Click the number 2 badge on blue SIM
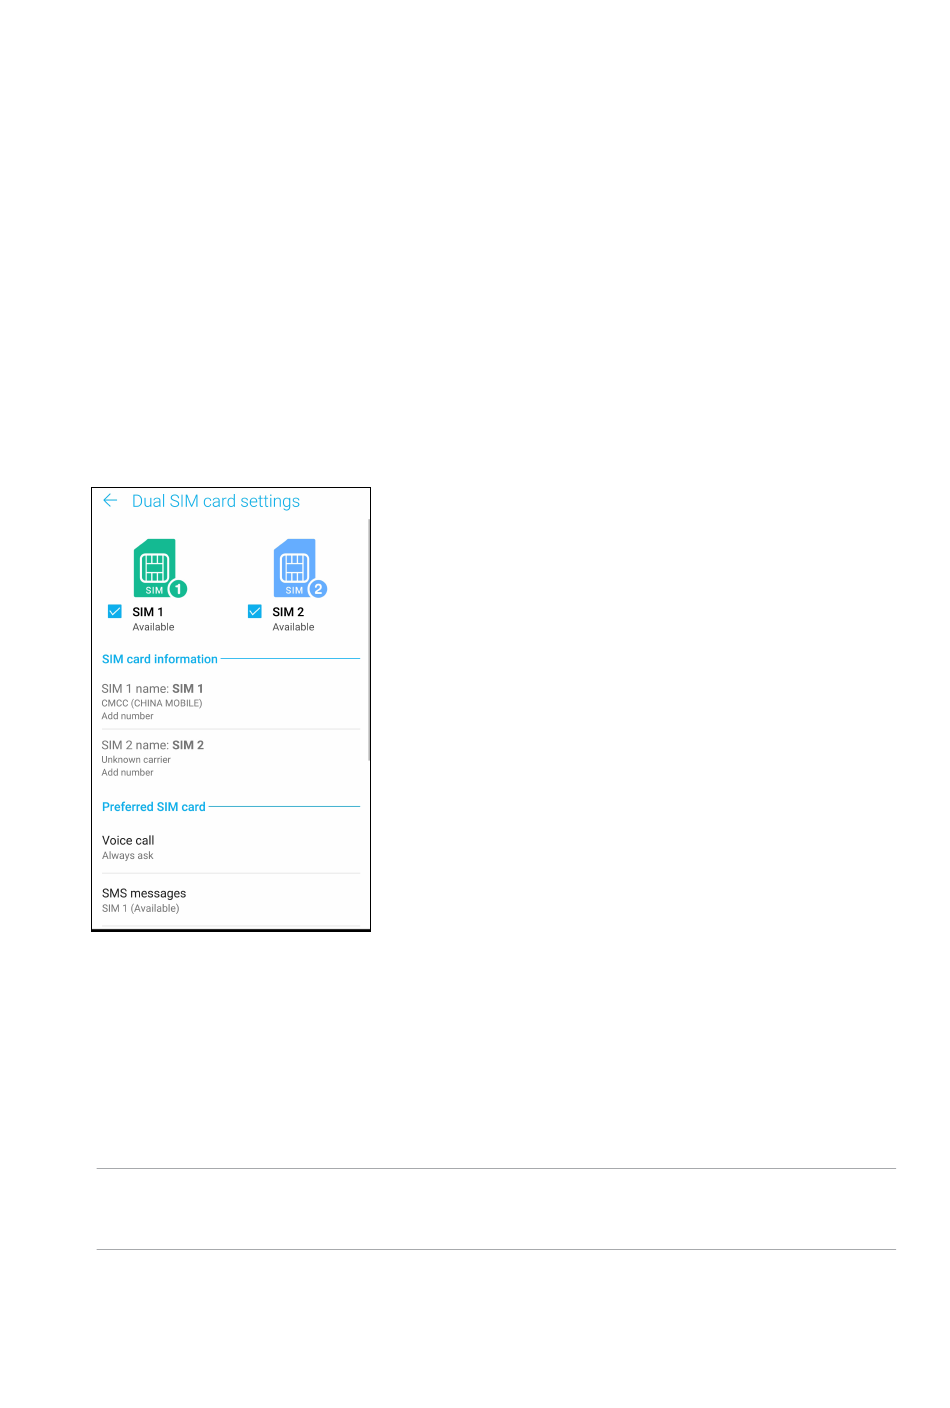This screenshot has width=950, height=1408. 318,589
